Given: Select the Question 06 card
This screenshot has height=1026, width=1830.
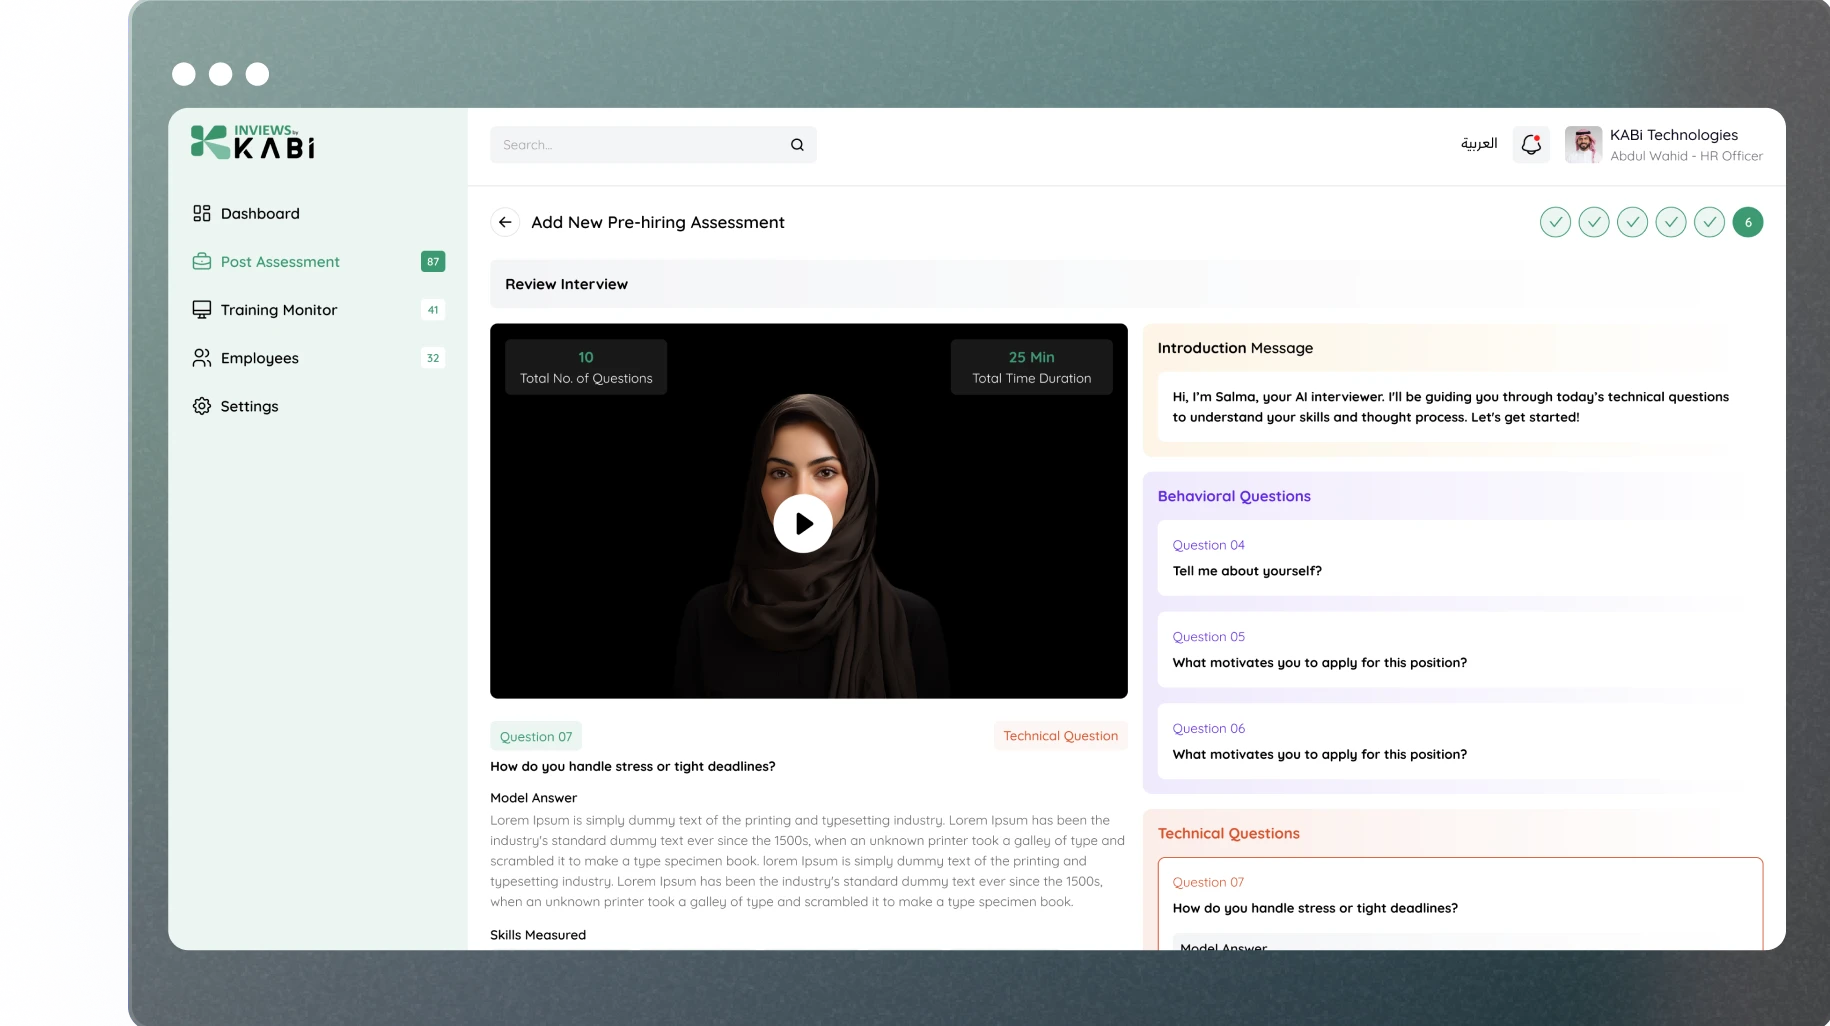Looking at the screenshot, I should (x=1460, y=741).
